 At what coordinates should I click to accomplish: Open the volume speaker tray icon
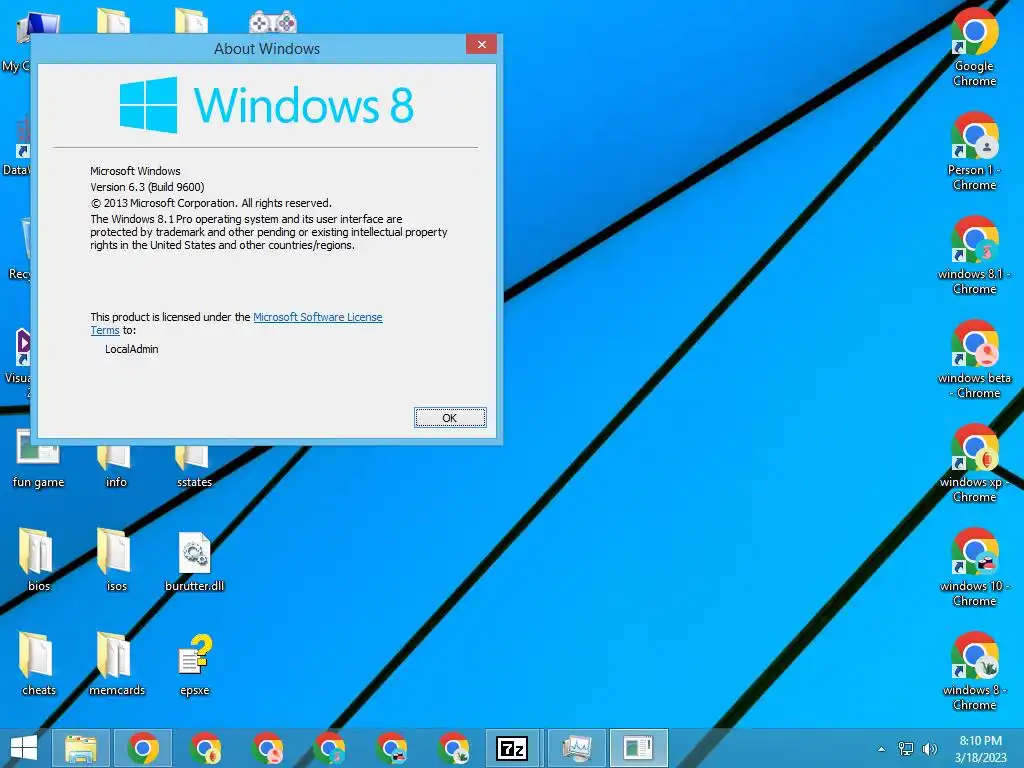929,749
